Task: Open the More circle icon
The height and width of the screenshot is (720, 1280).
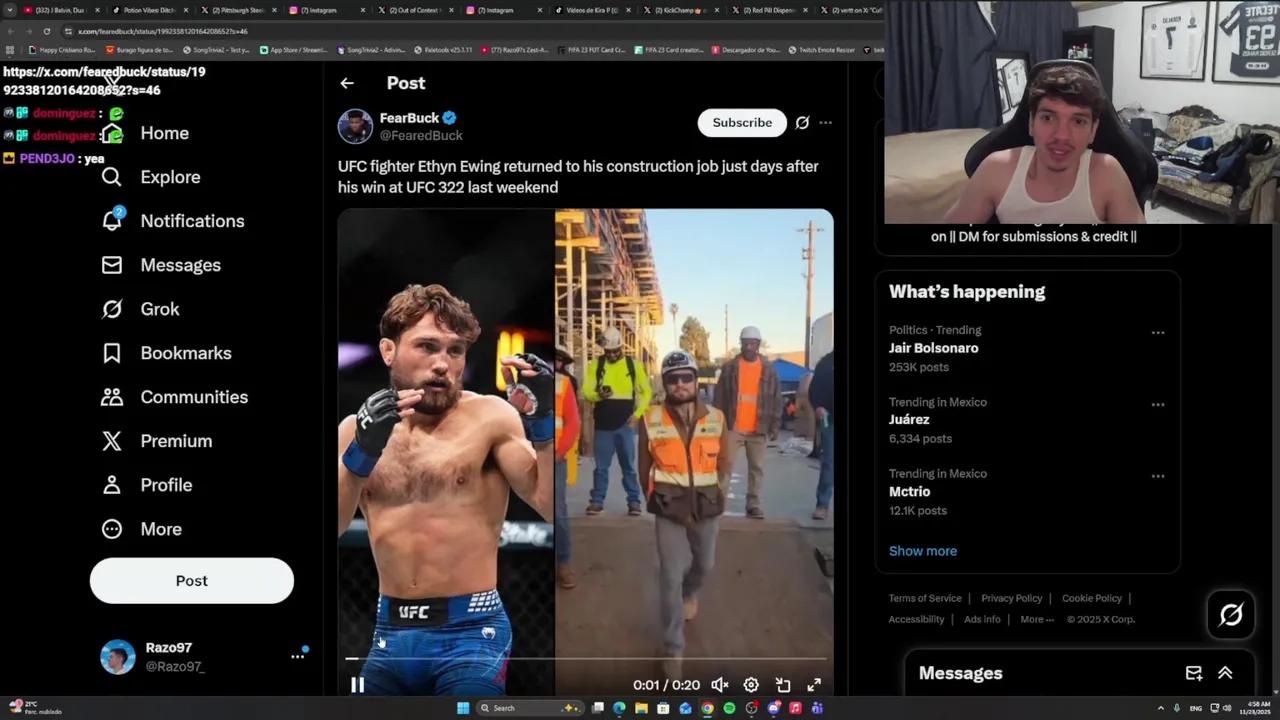Action: [x=112, y=529]
